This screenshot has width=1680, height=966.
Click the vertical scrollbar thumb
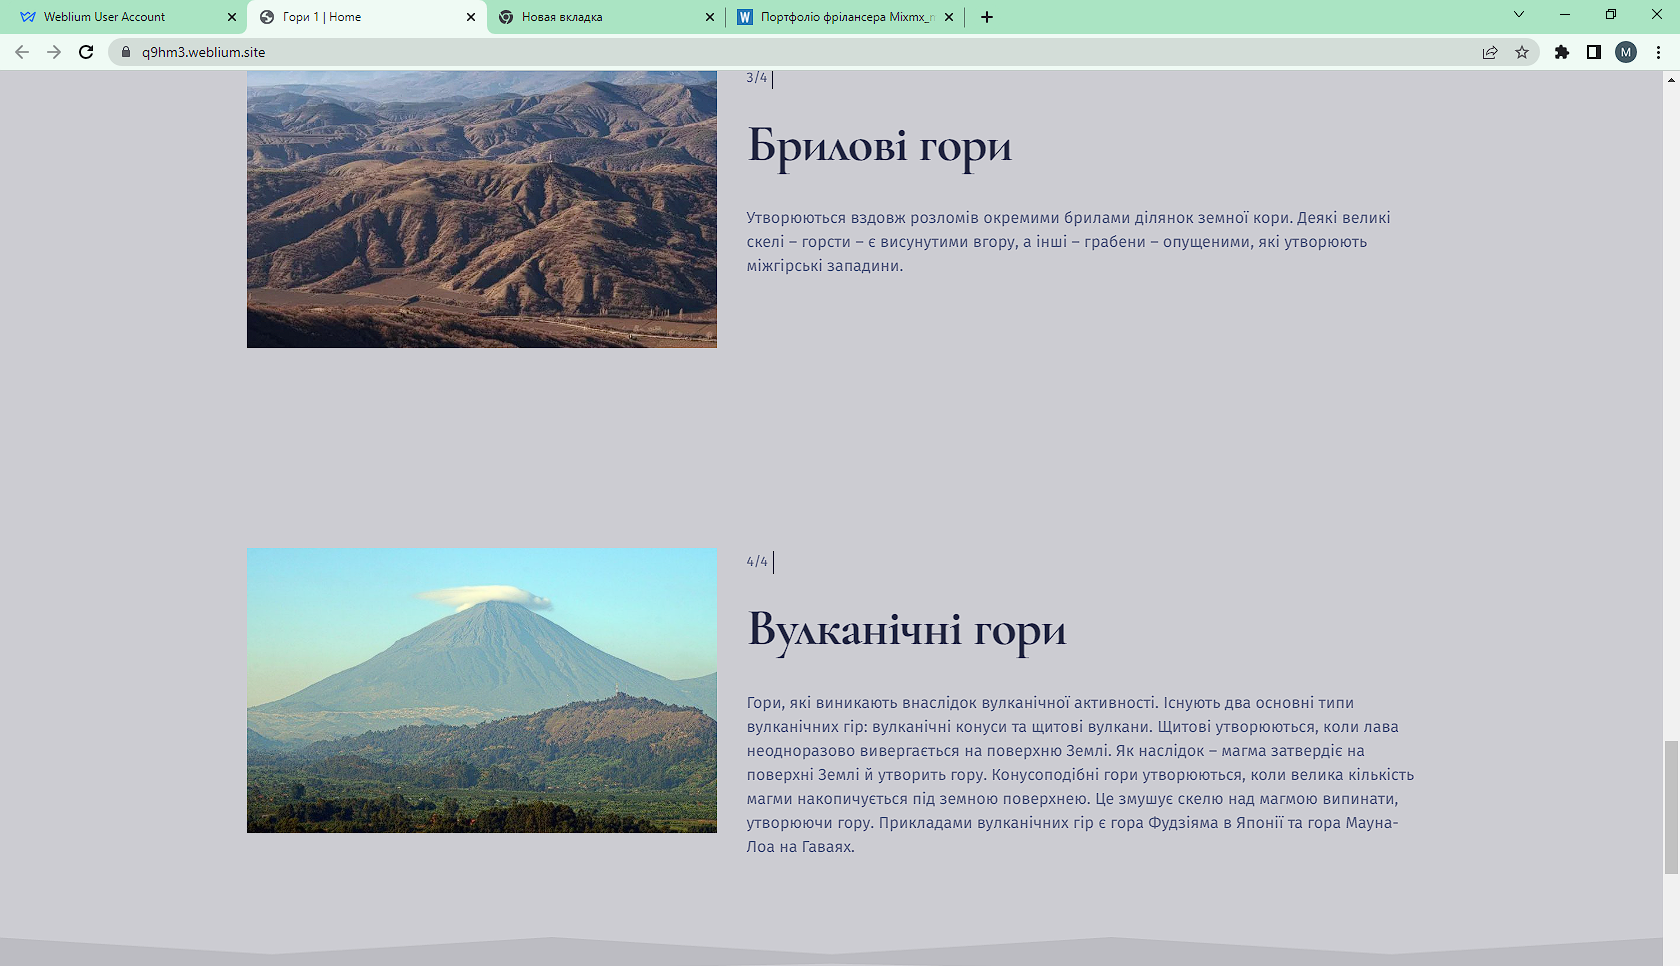pos(1671,808)
